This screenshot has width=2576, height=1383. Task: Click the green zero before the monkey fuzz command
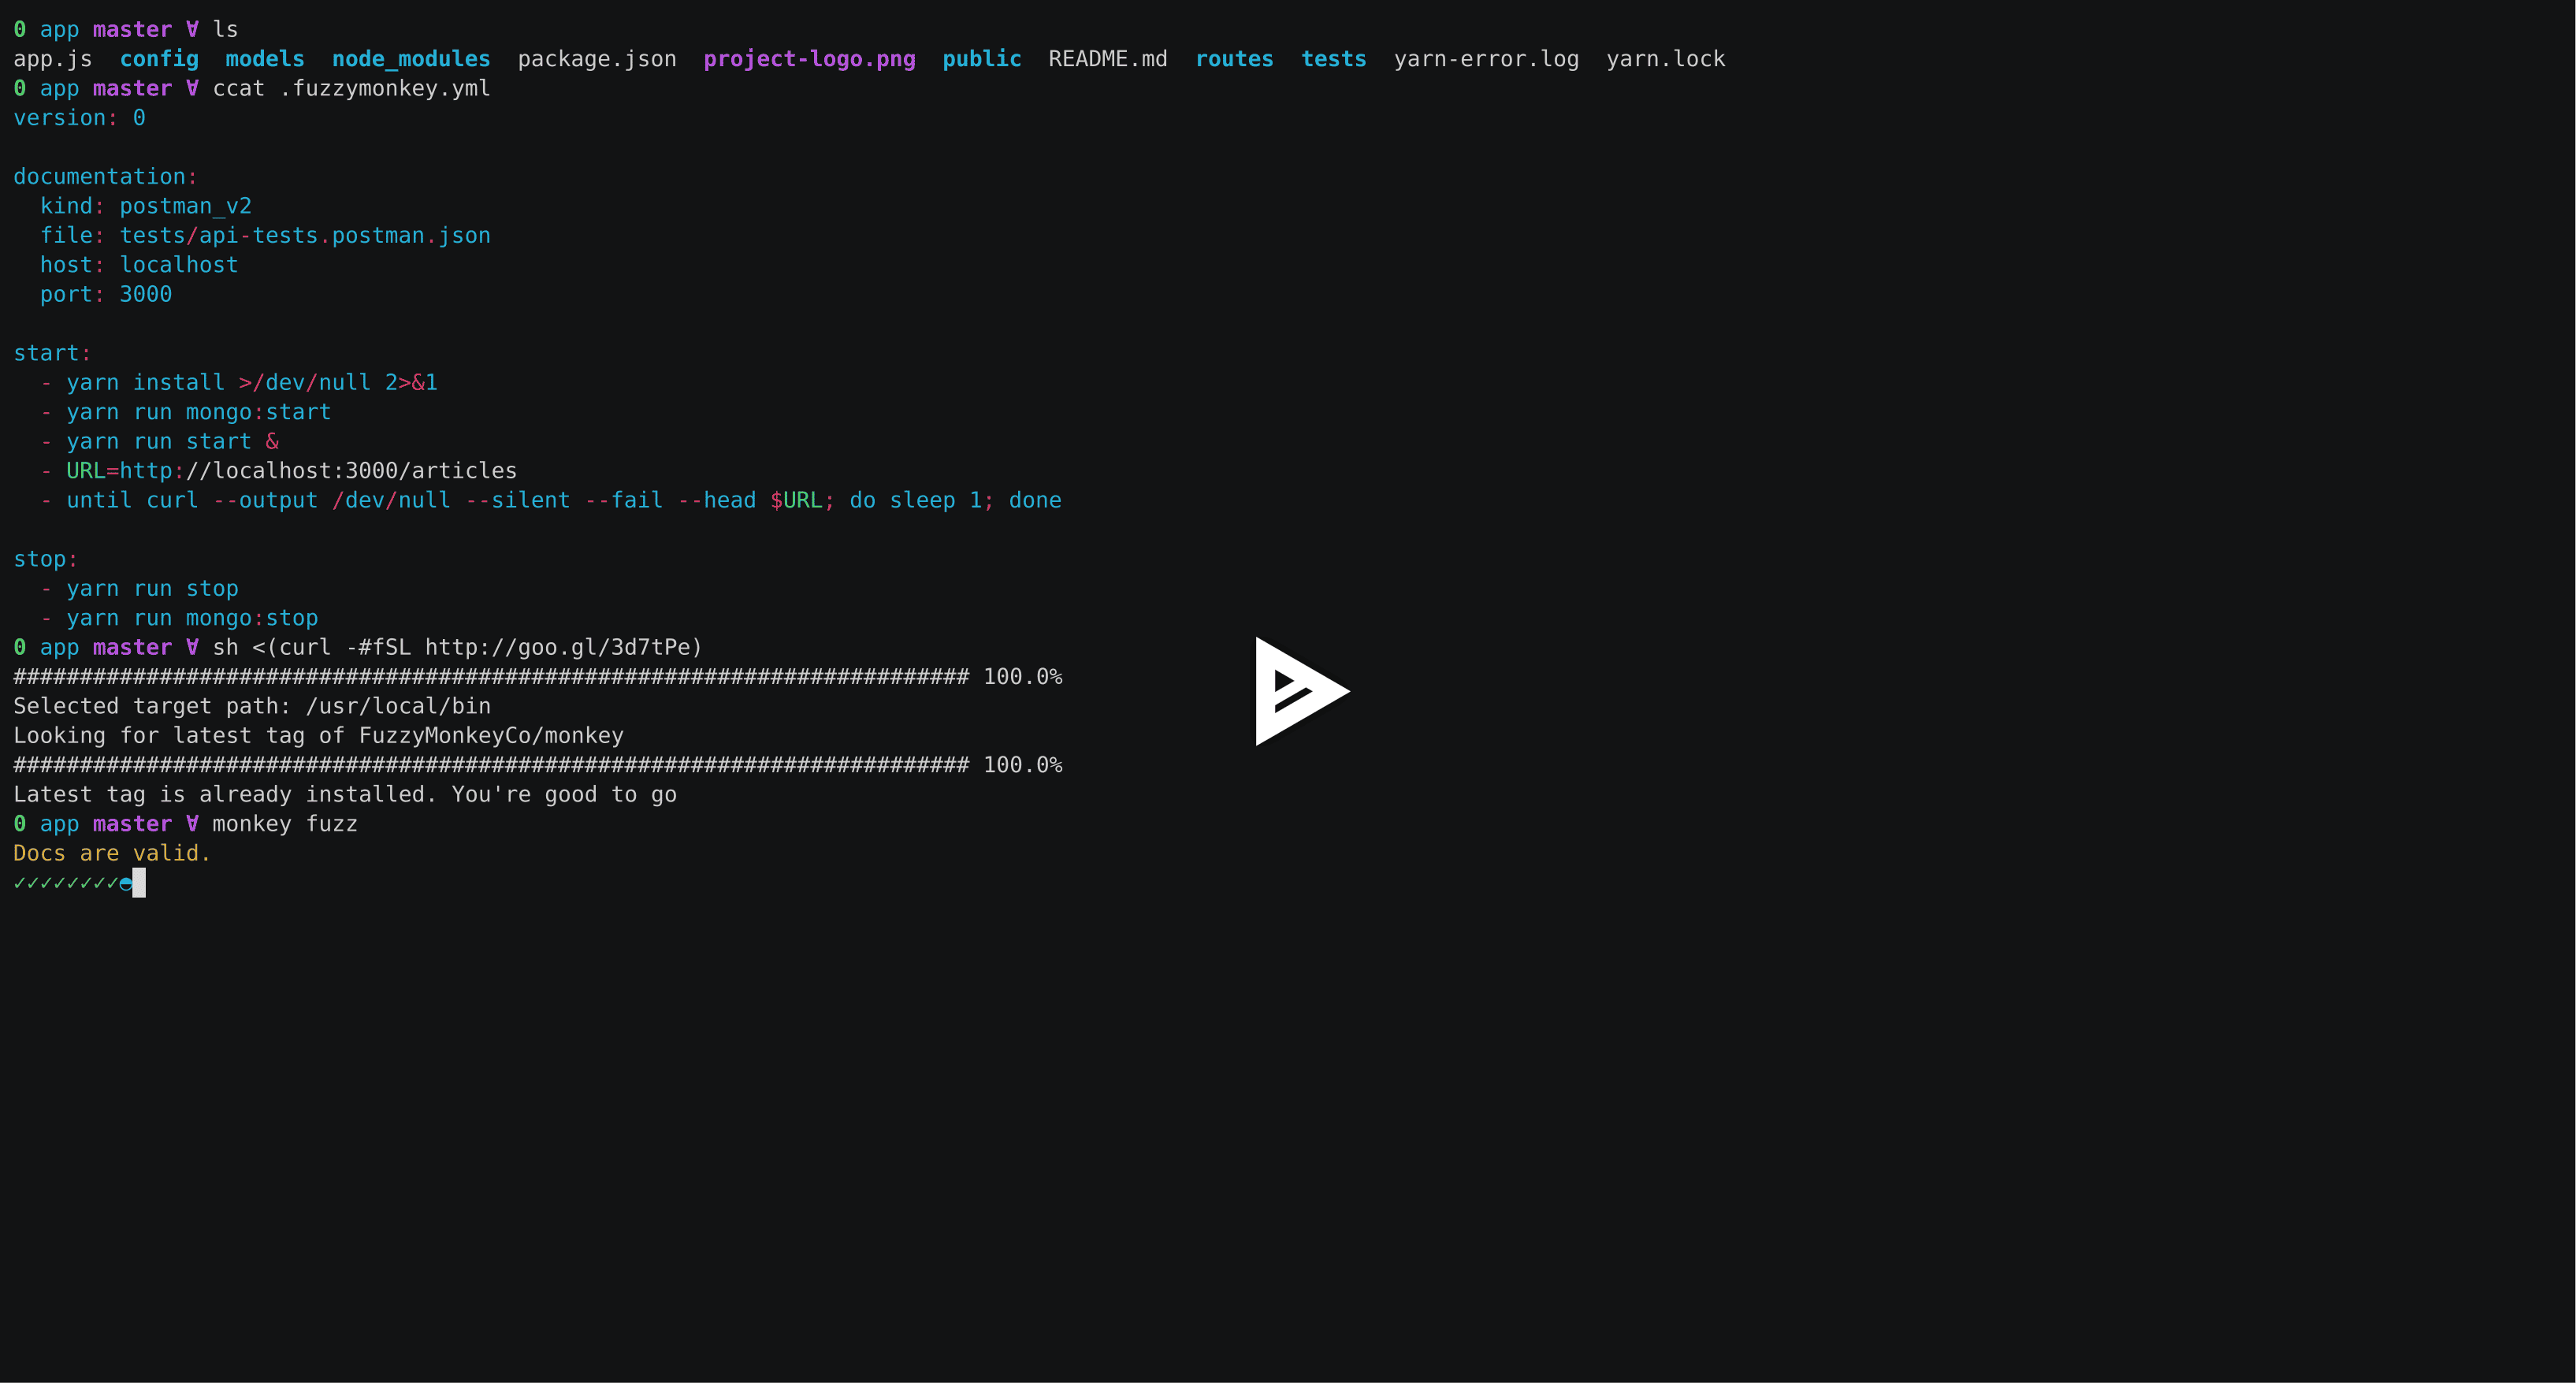tap(19, 823)
